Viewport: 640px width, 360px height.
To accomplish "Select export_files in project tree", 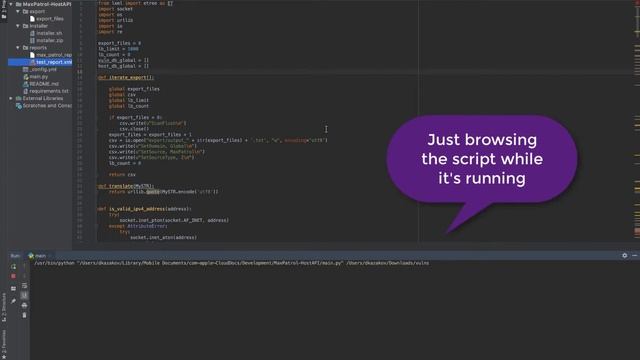I will 50,19.
